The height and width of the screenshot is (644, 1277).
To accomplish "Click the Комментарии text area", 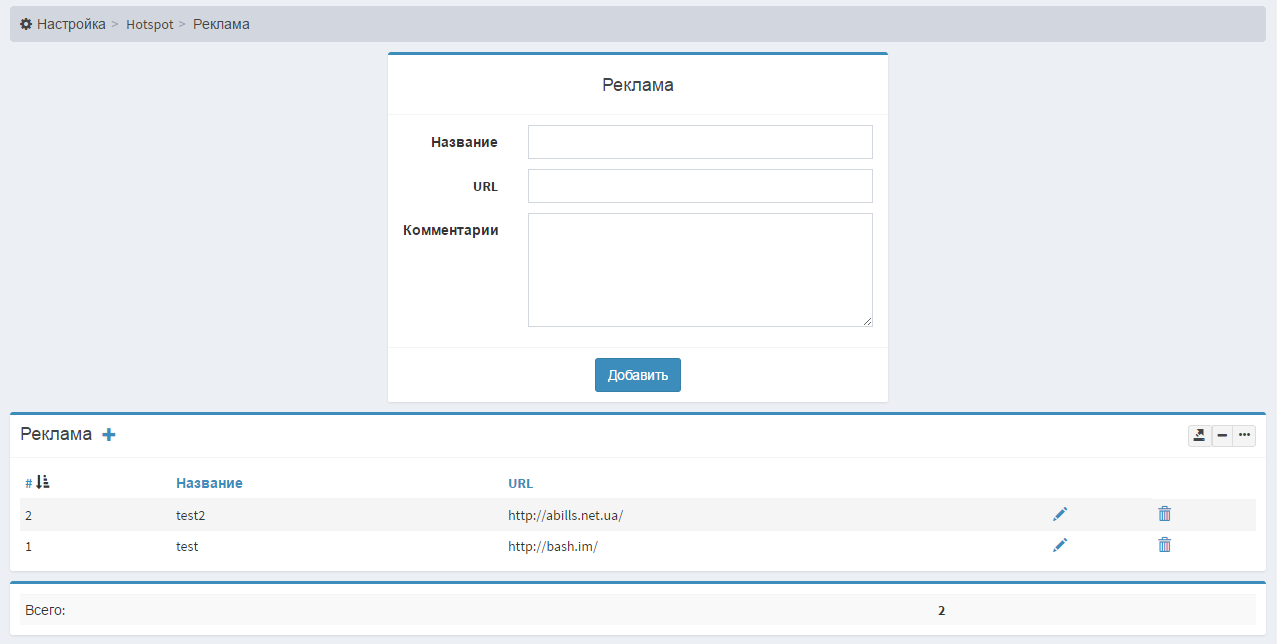I will click(700, 269).
